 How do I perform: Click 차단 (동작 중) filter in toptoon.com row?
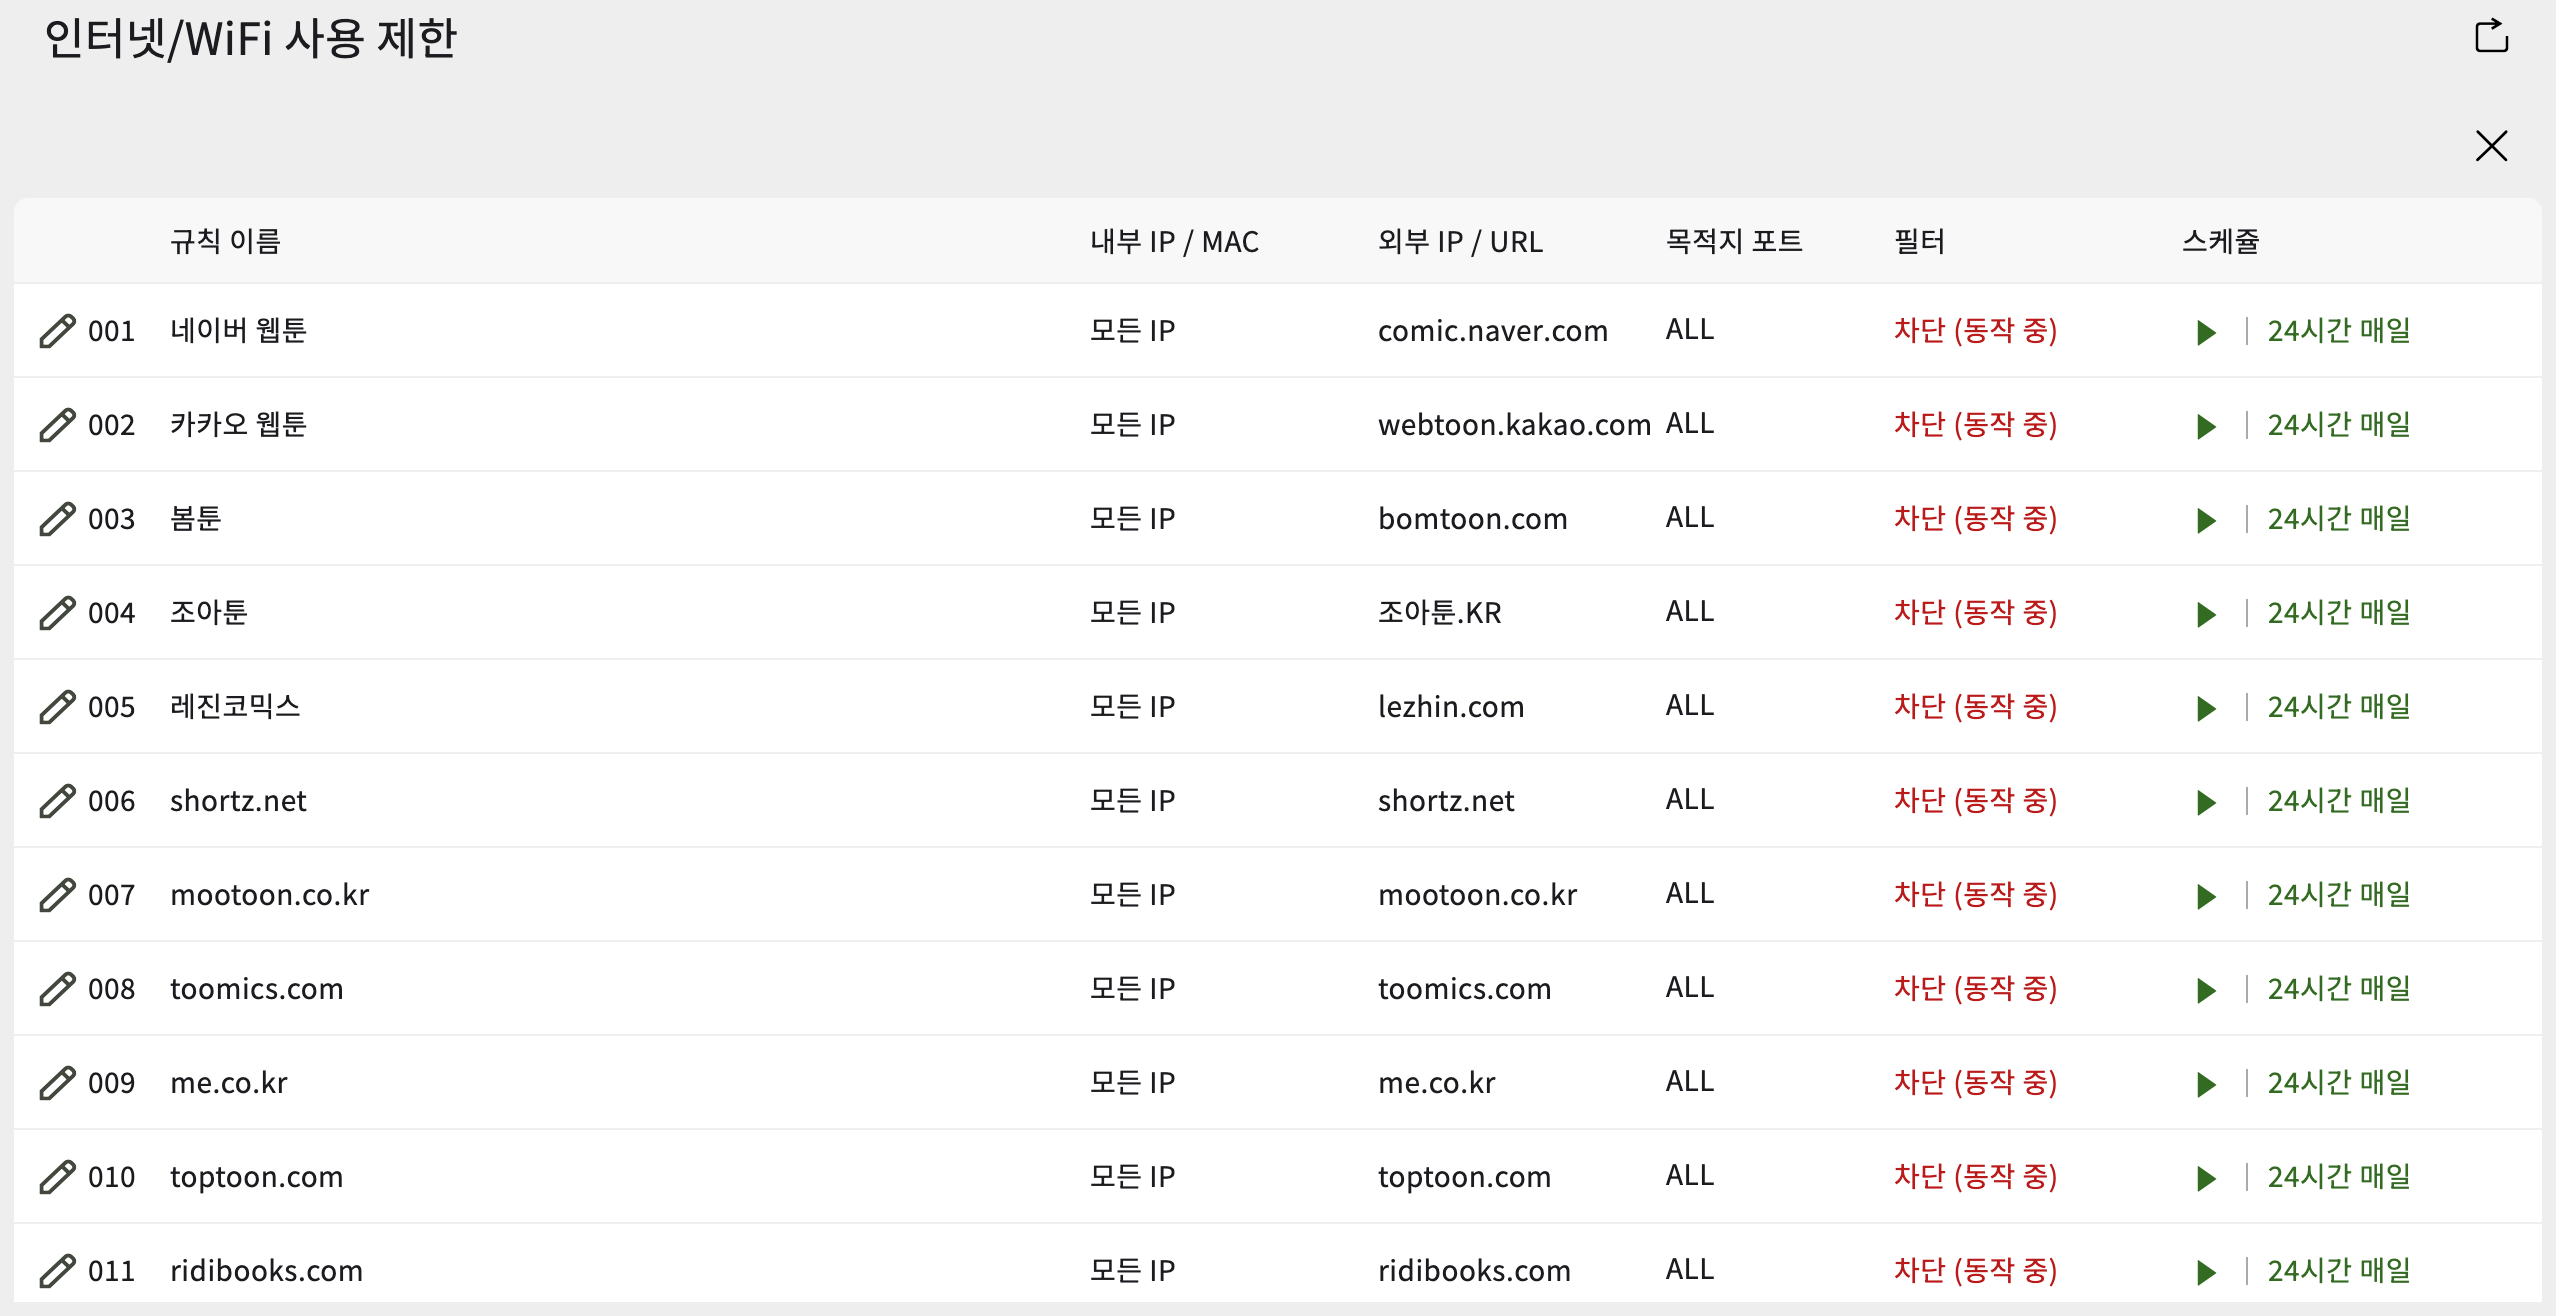coord(1975,1176)
